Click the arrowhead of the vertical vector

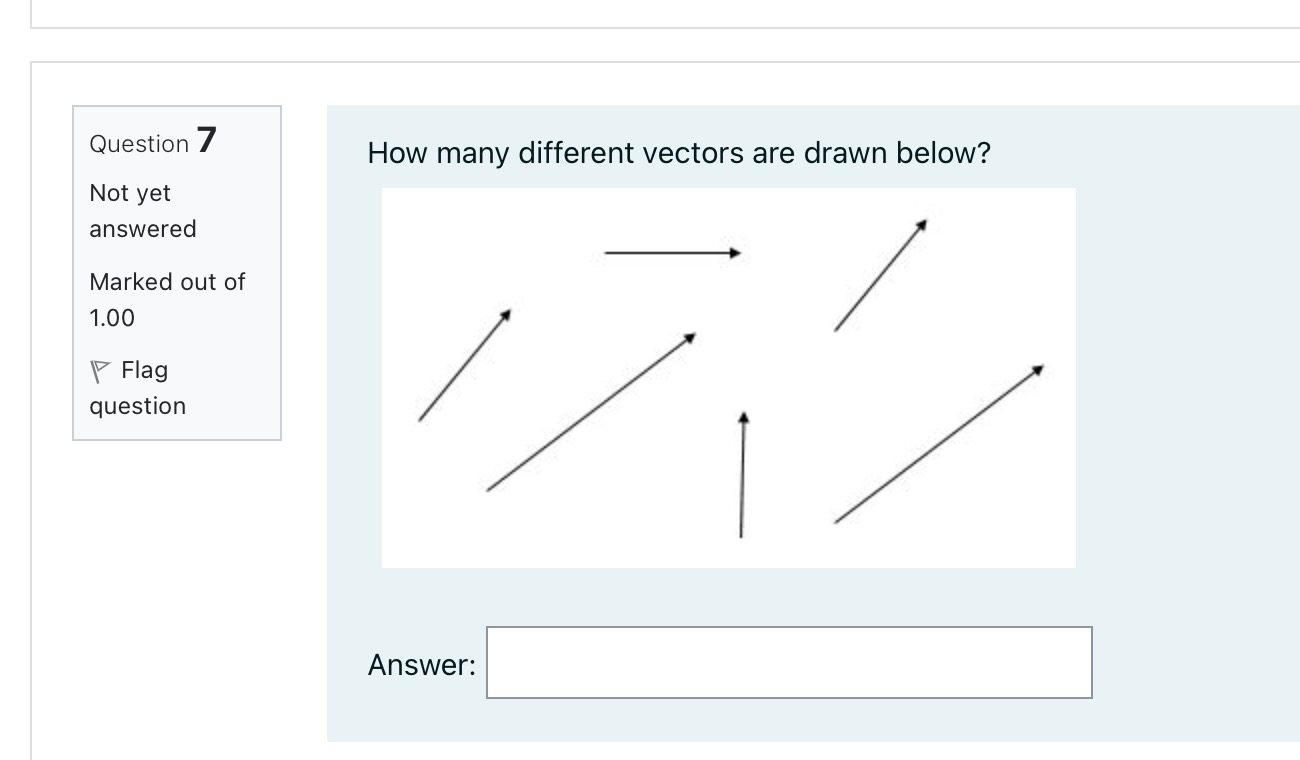click(742, 416)
